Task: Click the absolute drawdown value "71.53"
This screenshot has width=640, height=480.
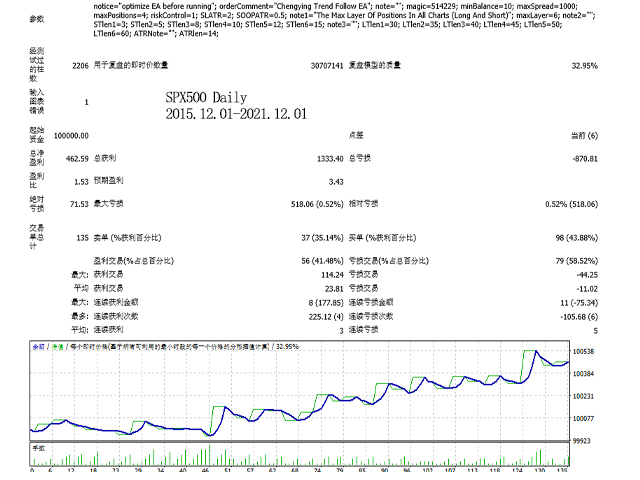Action: 79,204
